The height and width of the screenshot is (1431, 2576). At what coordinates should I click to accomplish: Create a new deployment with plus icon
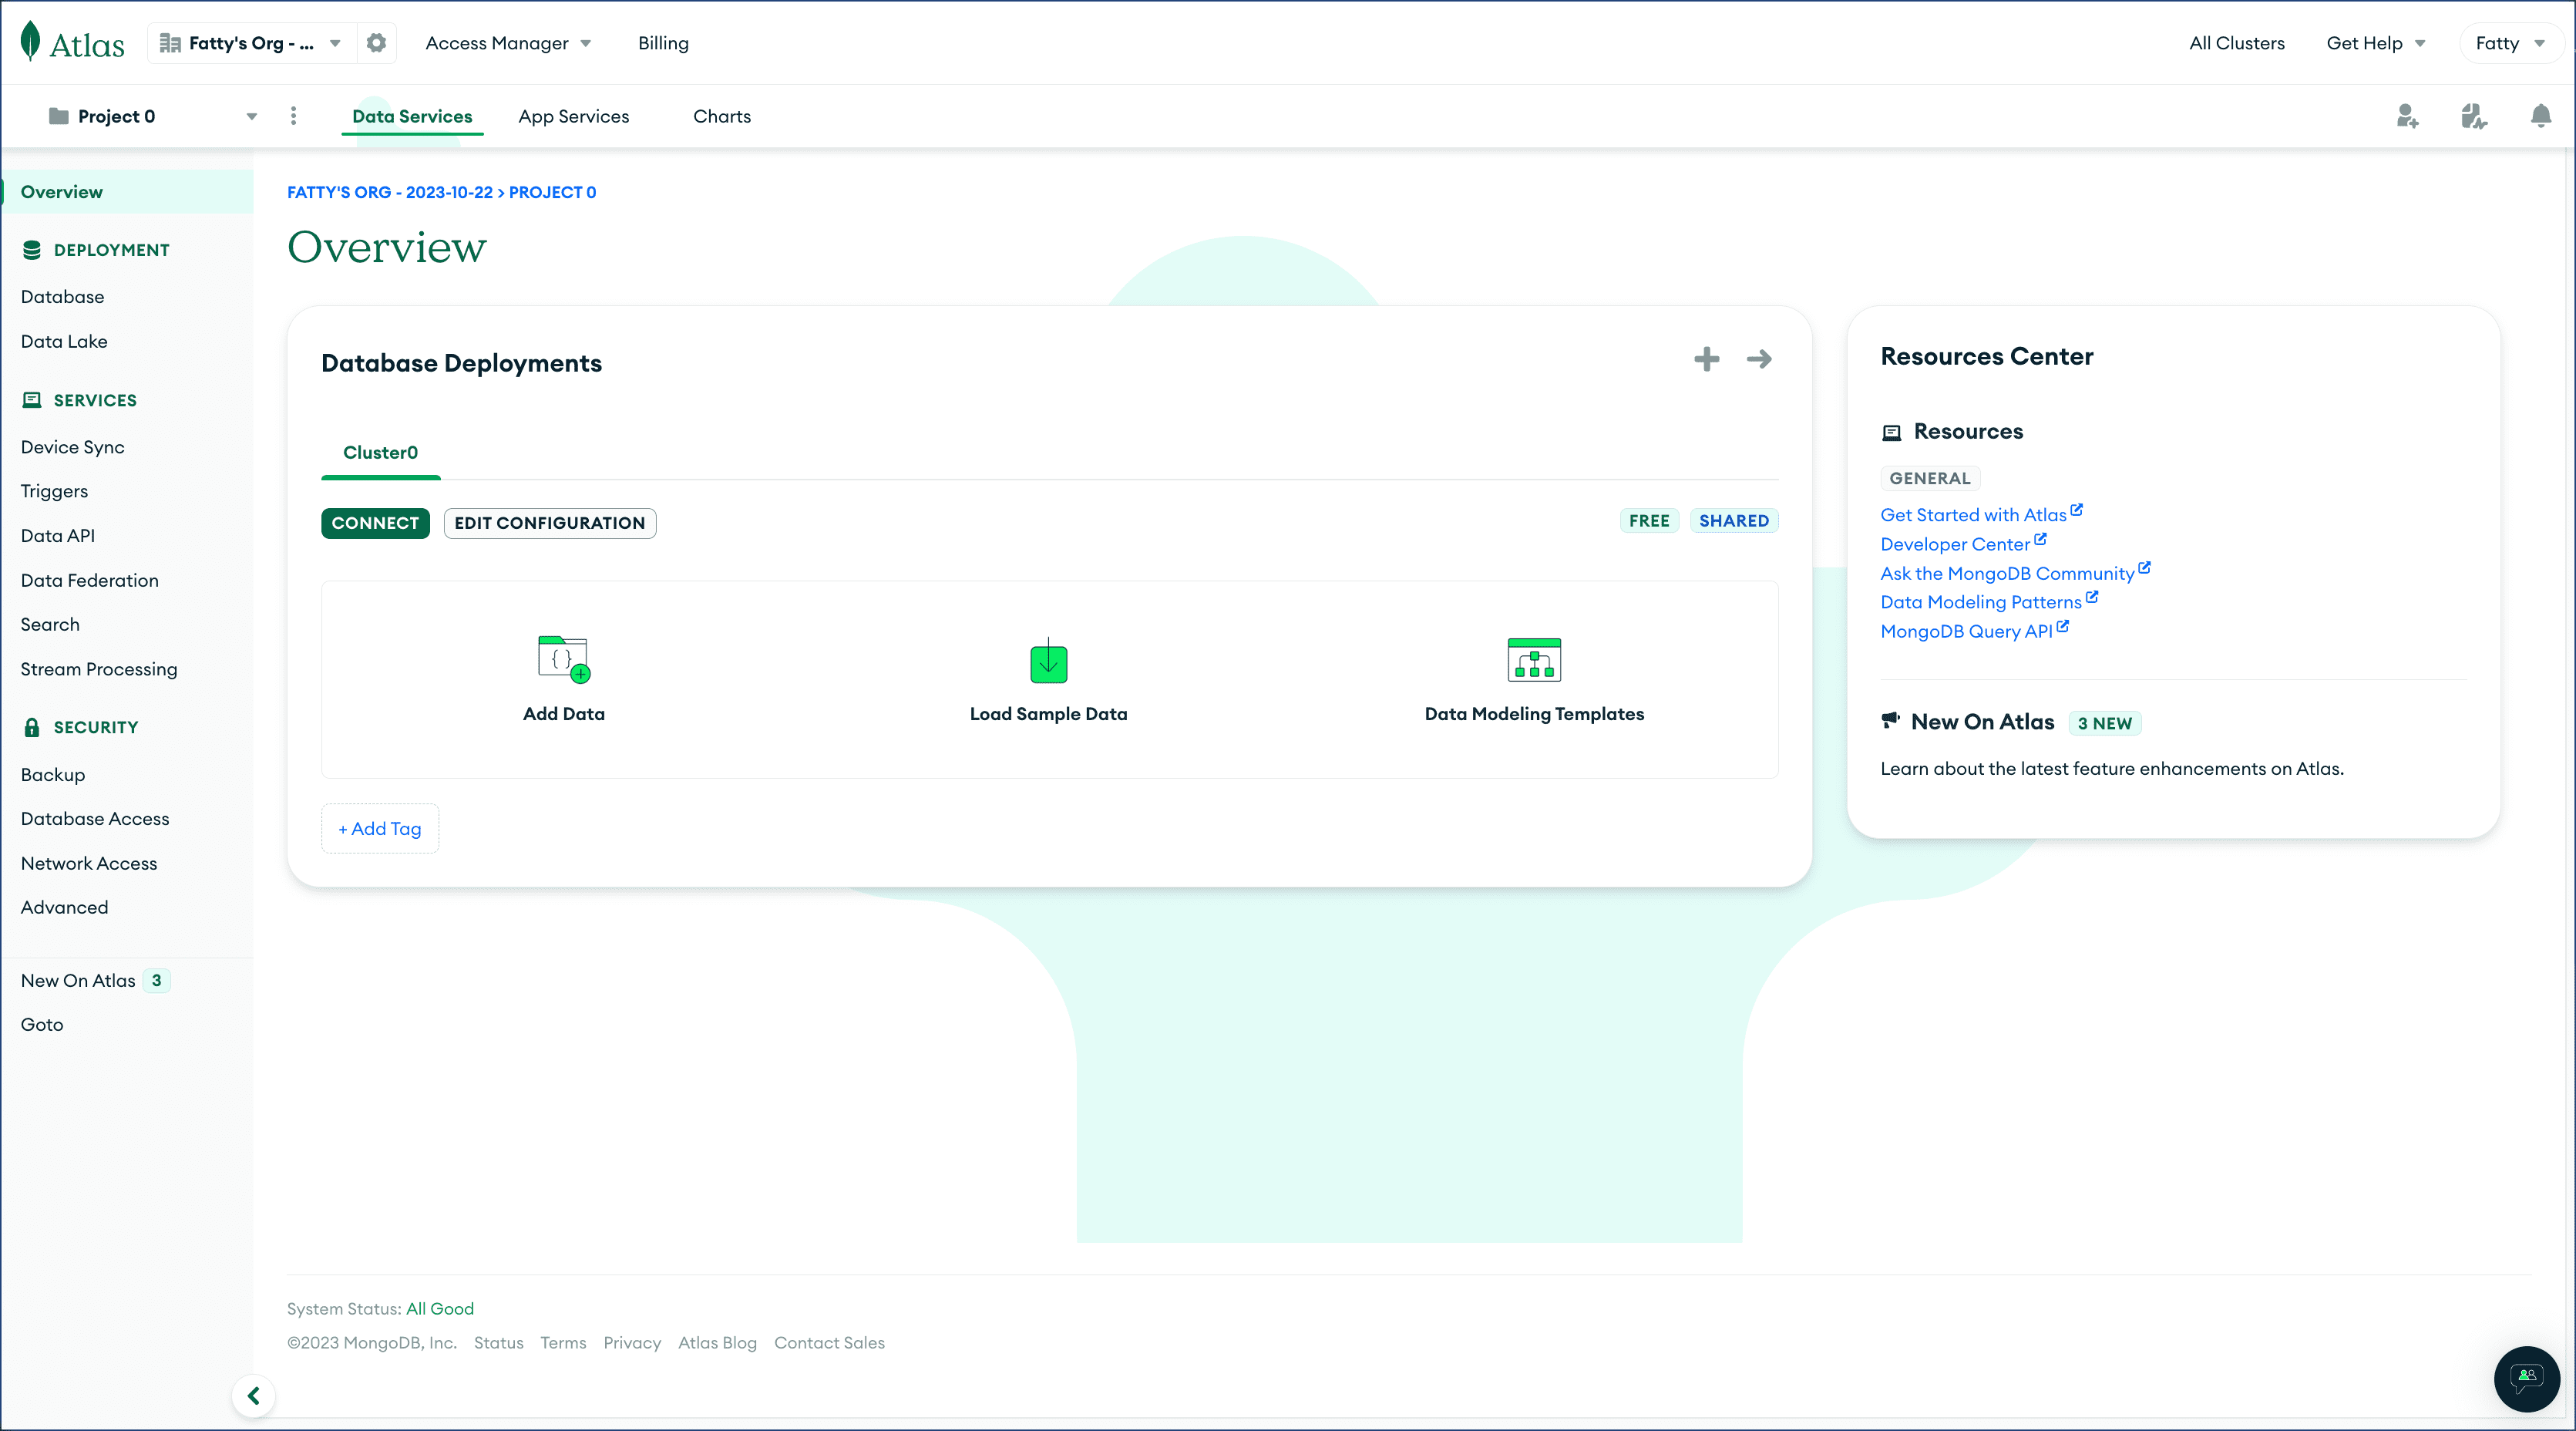(x=1707, y=359)
